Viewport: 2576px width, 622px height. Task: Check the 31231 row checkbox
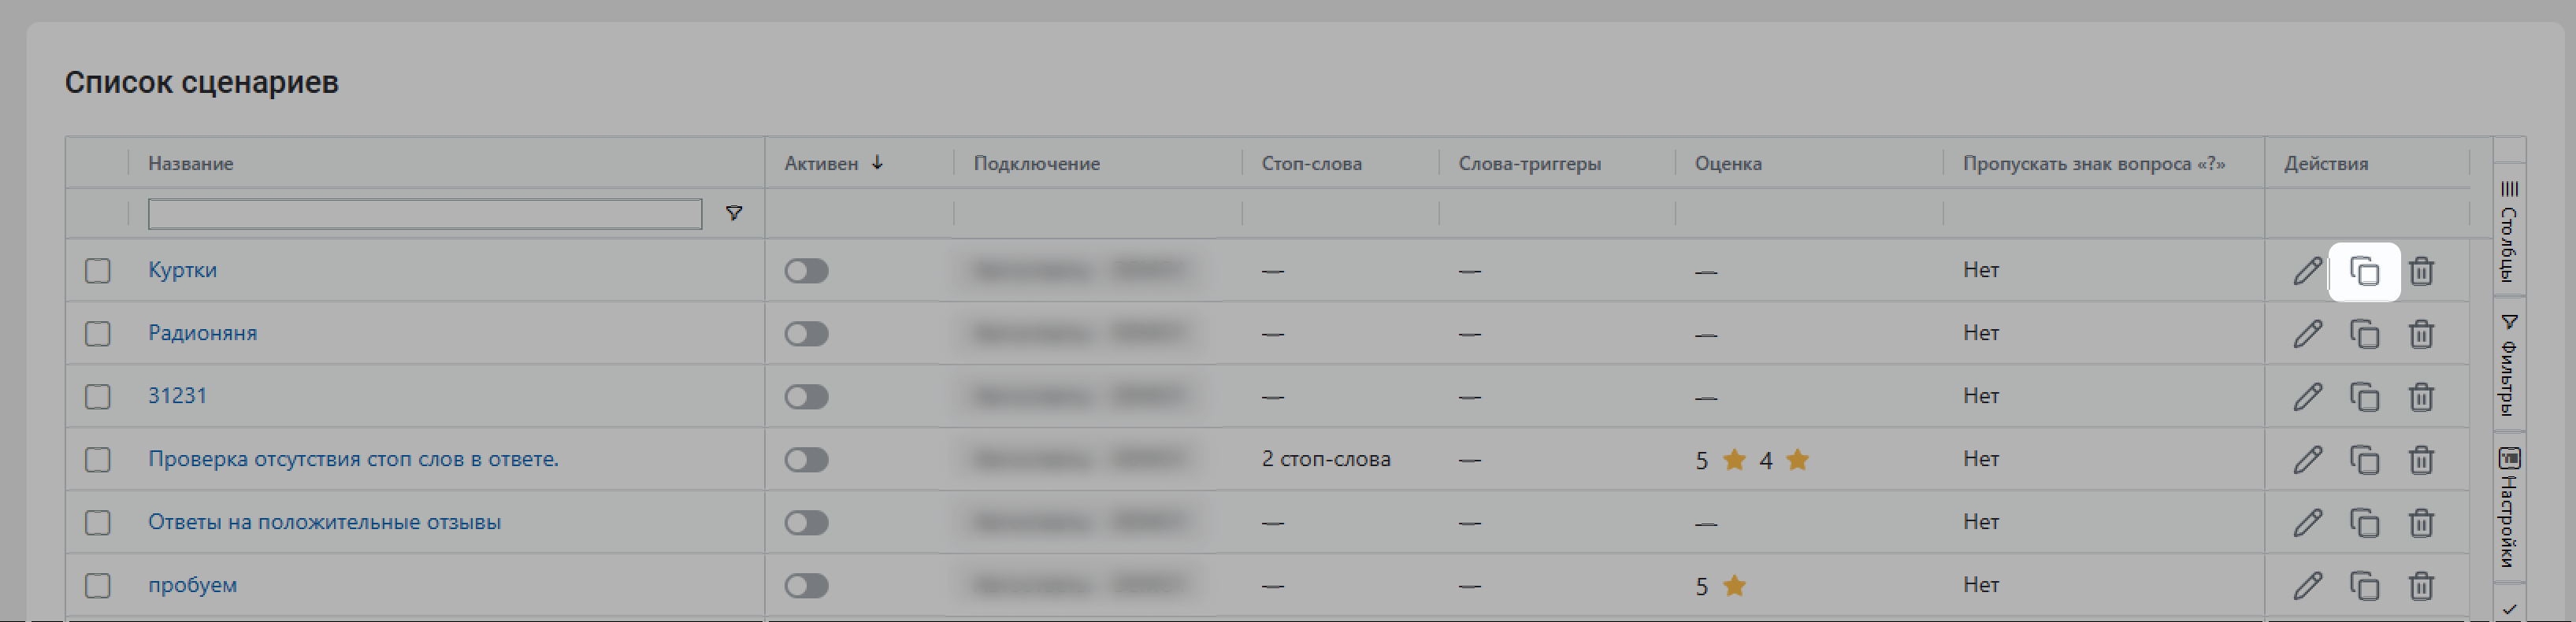(x=98, y=397)
